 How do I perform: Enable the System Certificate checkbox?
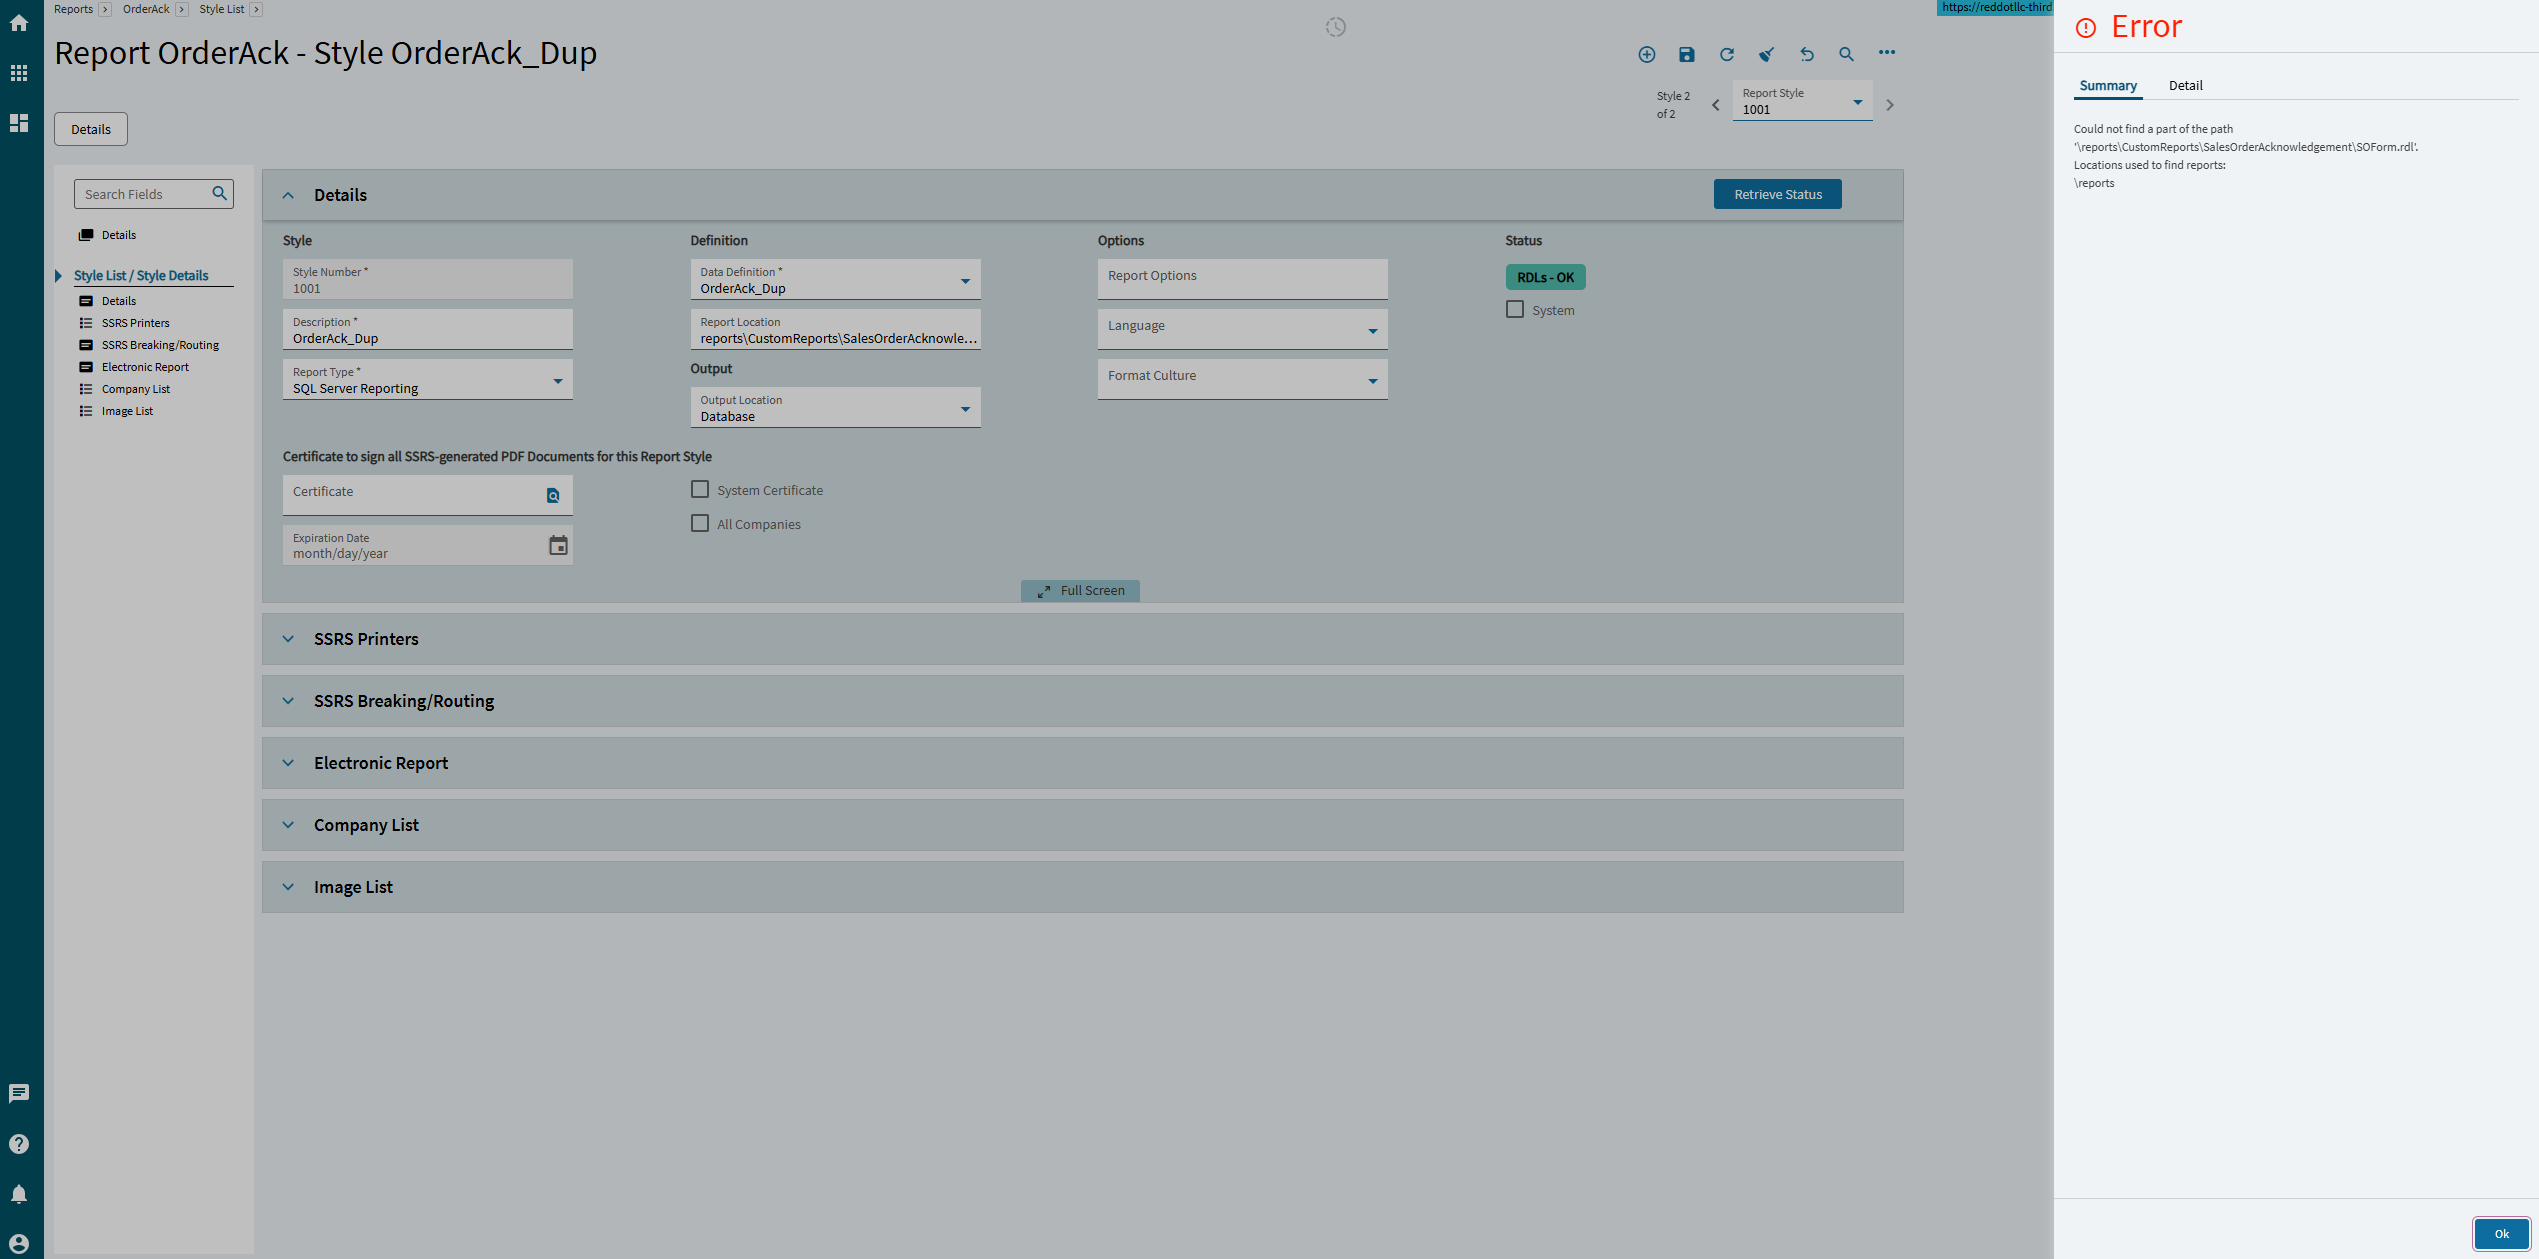coord(700,490)
